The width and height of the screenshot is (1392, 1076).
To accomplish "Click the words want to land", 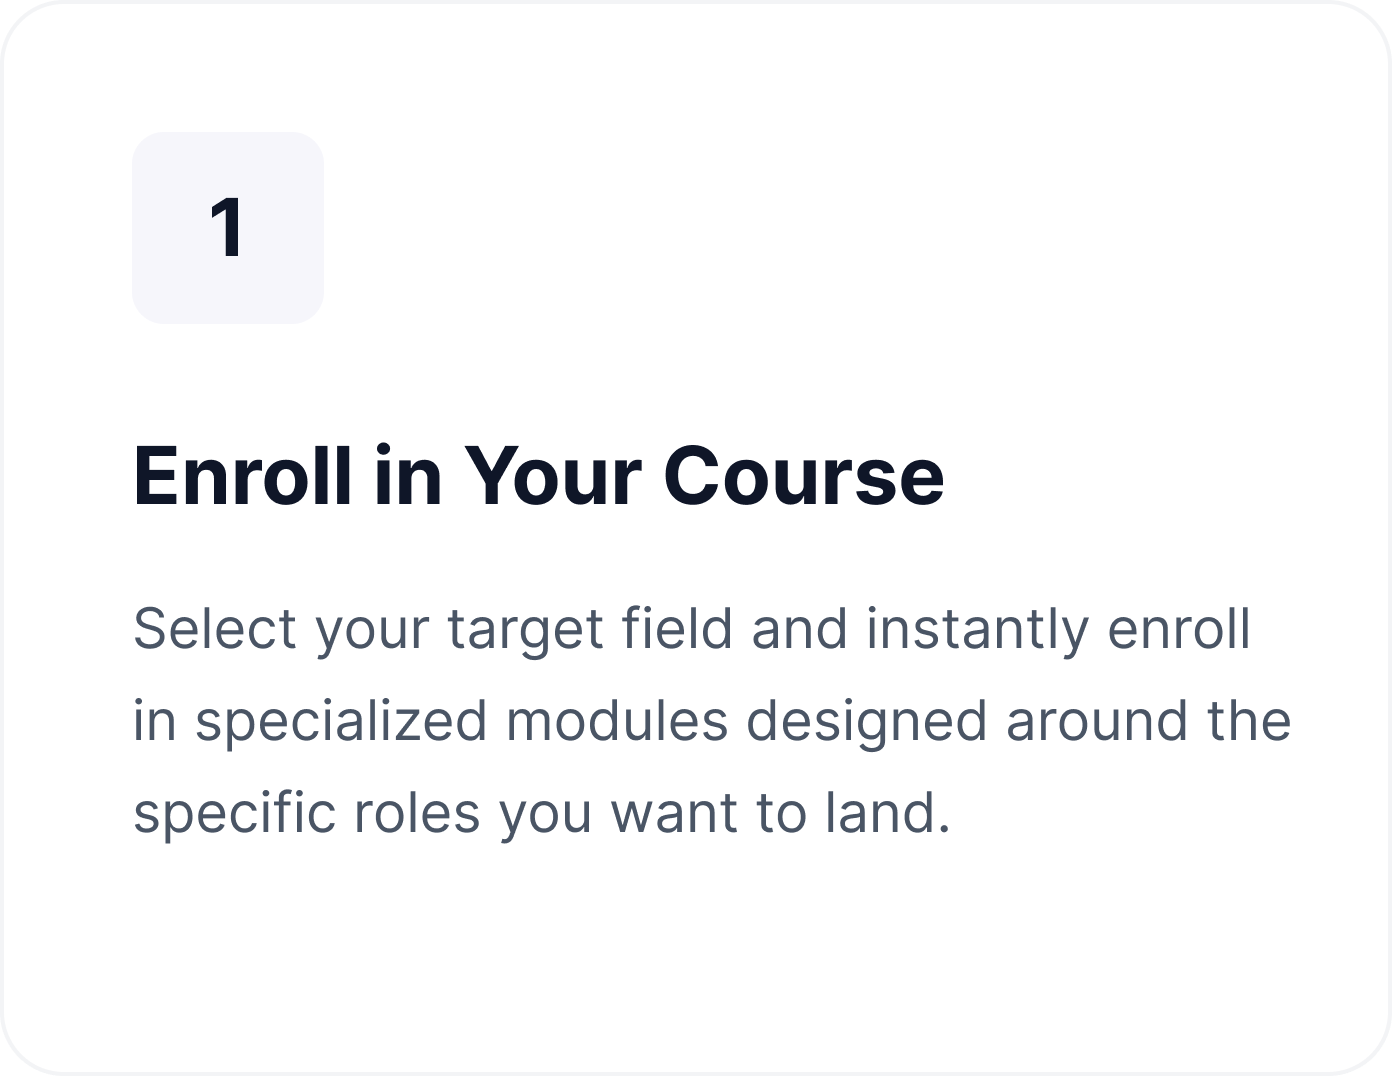I will point(781,814).
